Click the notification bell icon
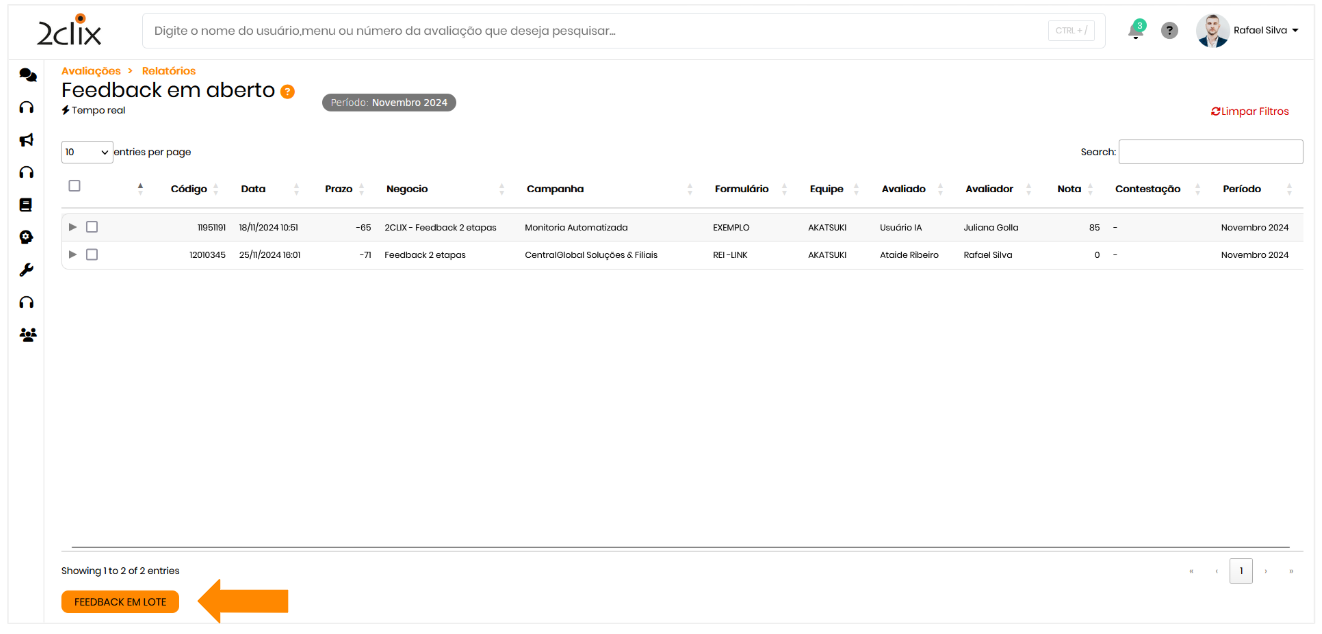 (1135, 31)
